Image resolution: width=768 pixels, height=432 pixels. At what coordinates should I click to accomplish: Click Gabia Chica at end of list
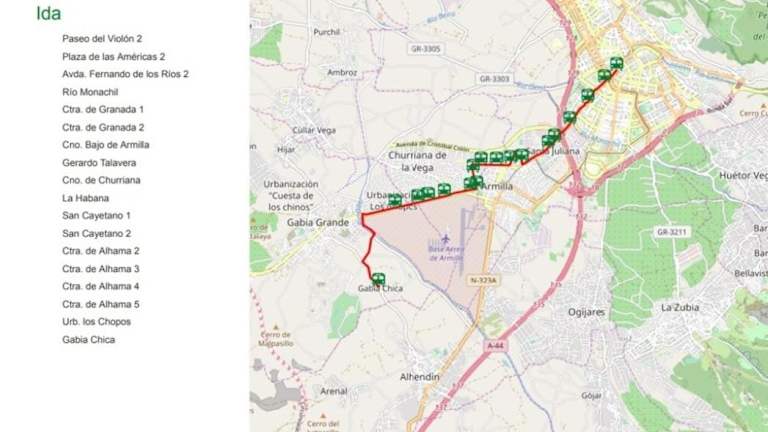[x=89, y=340]
